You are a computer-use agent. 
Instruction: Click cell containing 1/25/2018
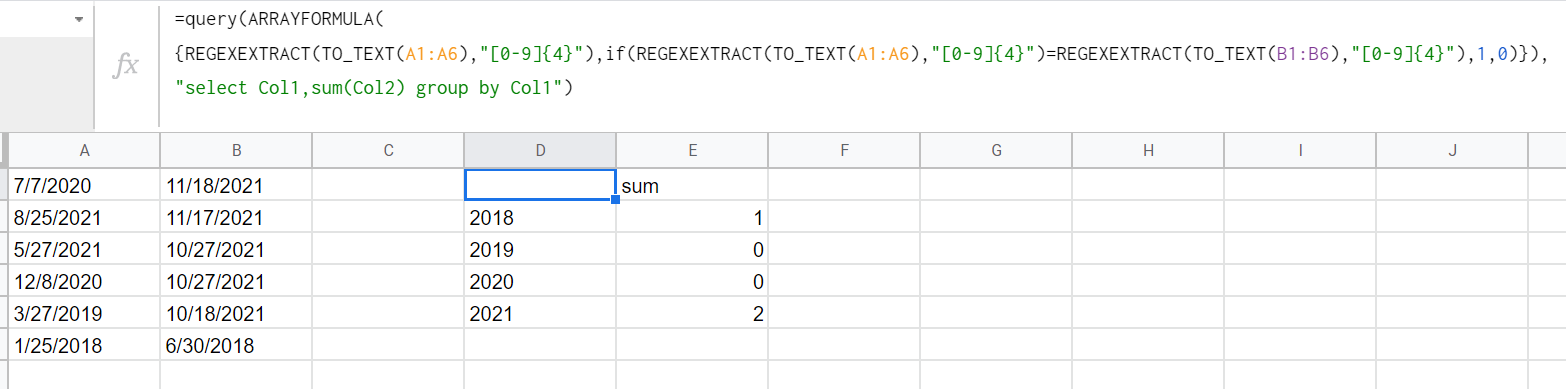[x=84, y=345]
